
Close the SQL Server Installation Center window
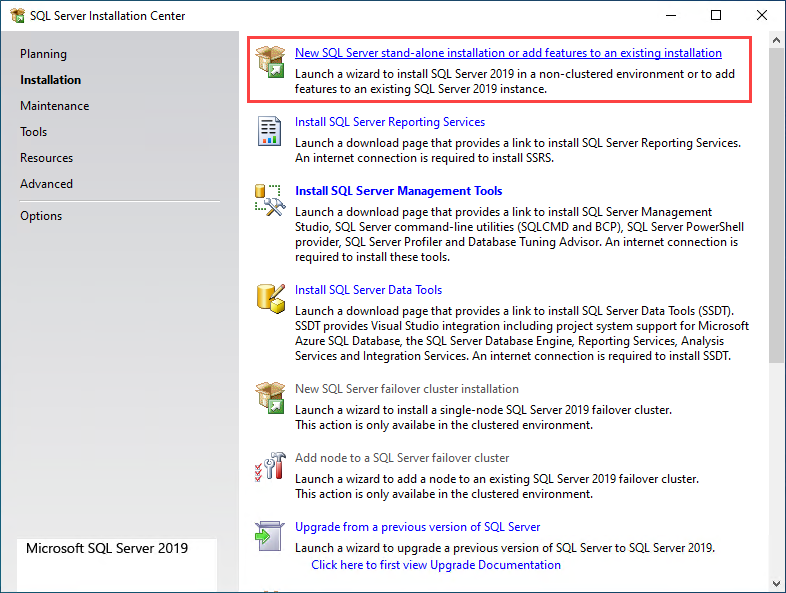(x=761, y=16)
